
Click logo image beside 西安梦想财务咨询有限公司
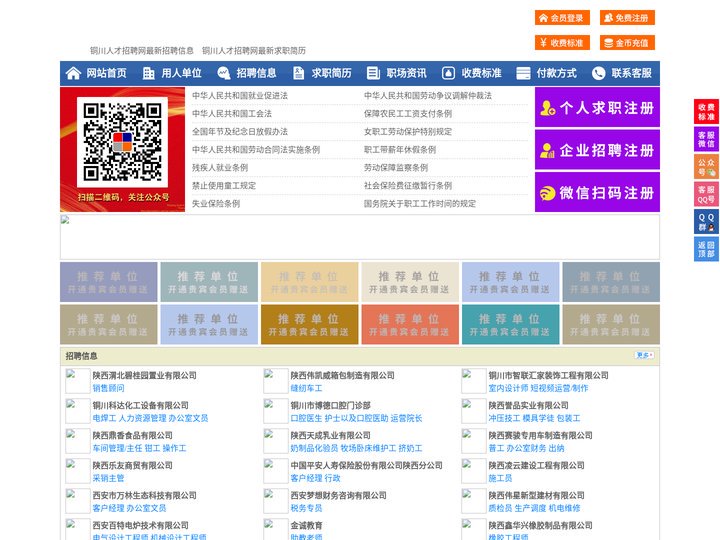[x=276, y=501]
